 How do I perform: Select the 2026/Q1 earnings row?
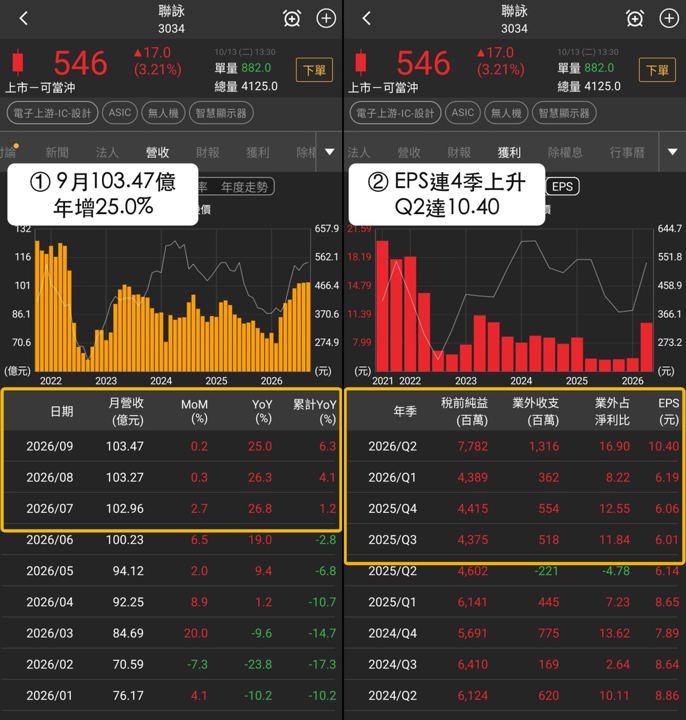(x=515, y=477)
